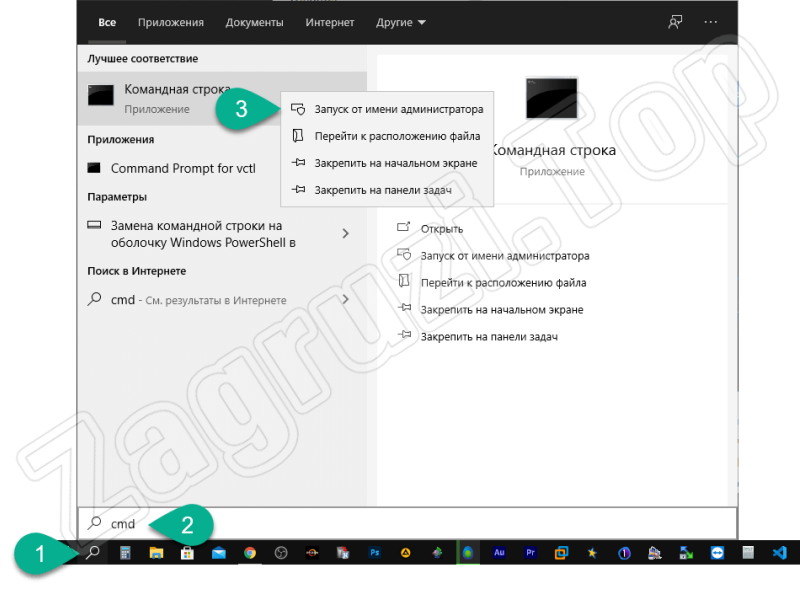Click the search input field containing cmd
Image resolution: width=800 pixels, height=589 pixels.
click(x=400, y=523)
